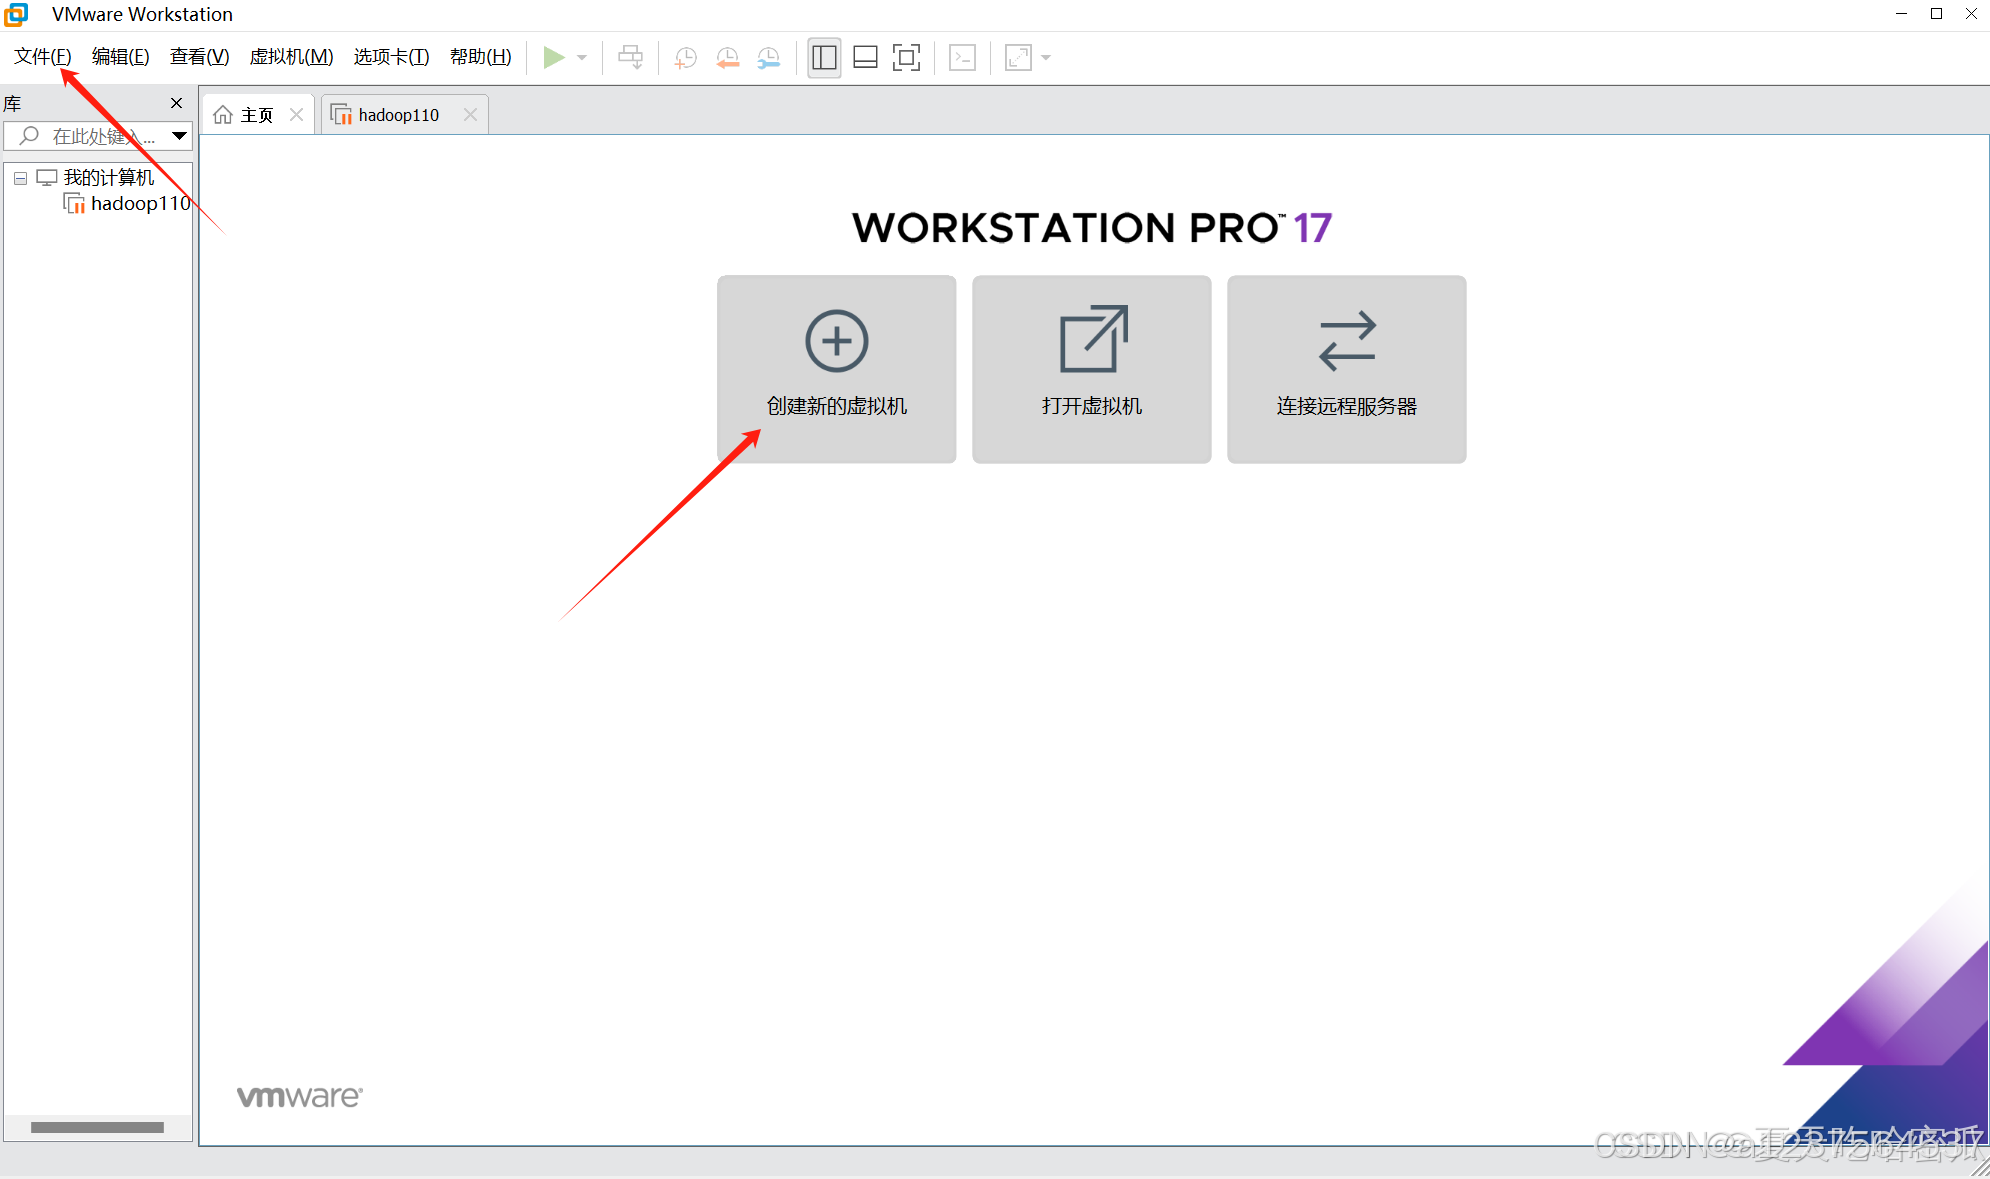Enter full screen mode icon
This screenshot has height=1179, width=1990.
point(906,57)
